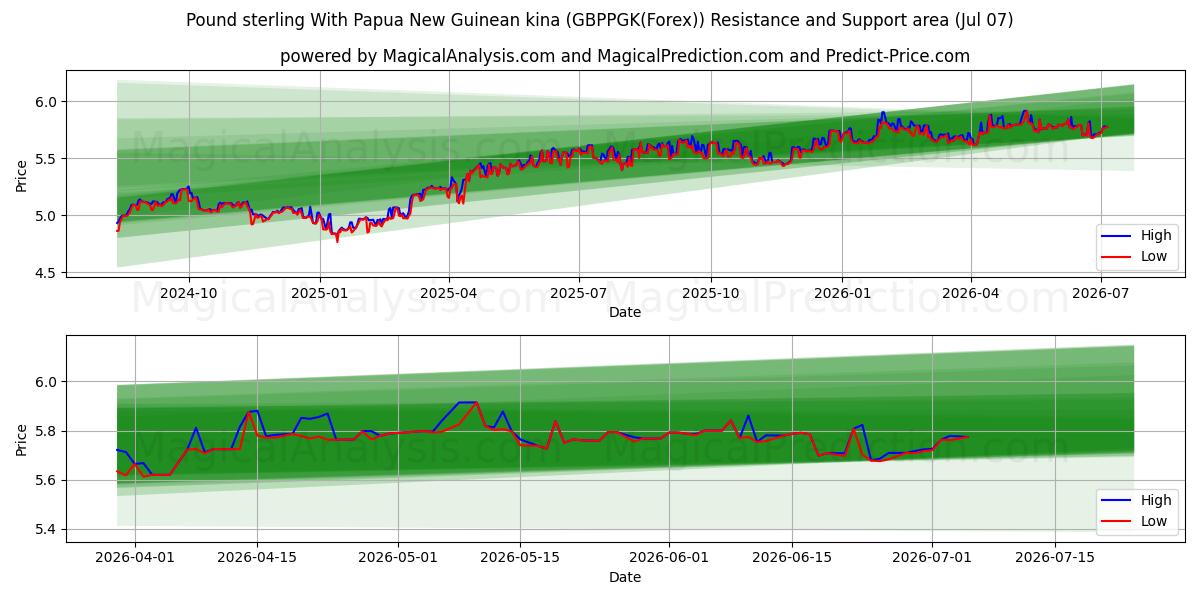Click the 'Date' axis label under the bottom chart
This screenshot has width=1200, height=600.
pos(625,577)
